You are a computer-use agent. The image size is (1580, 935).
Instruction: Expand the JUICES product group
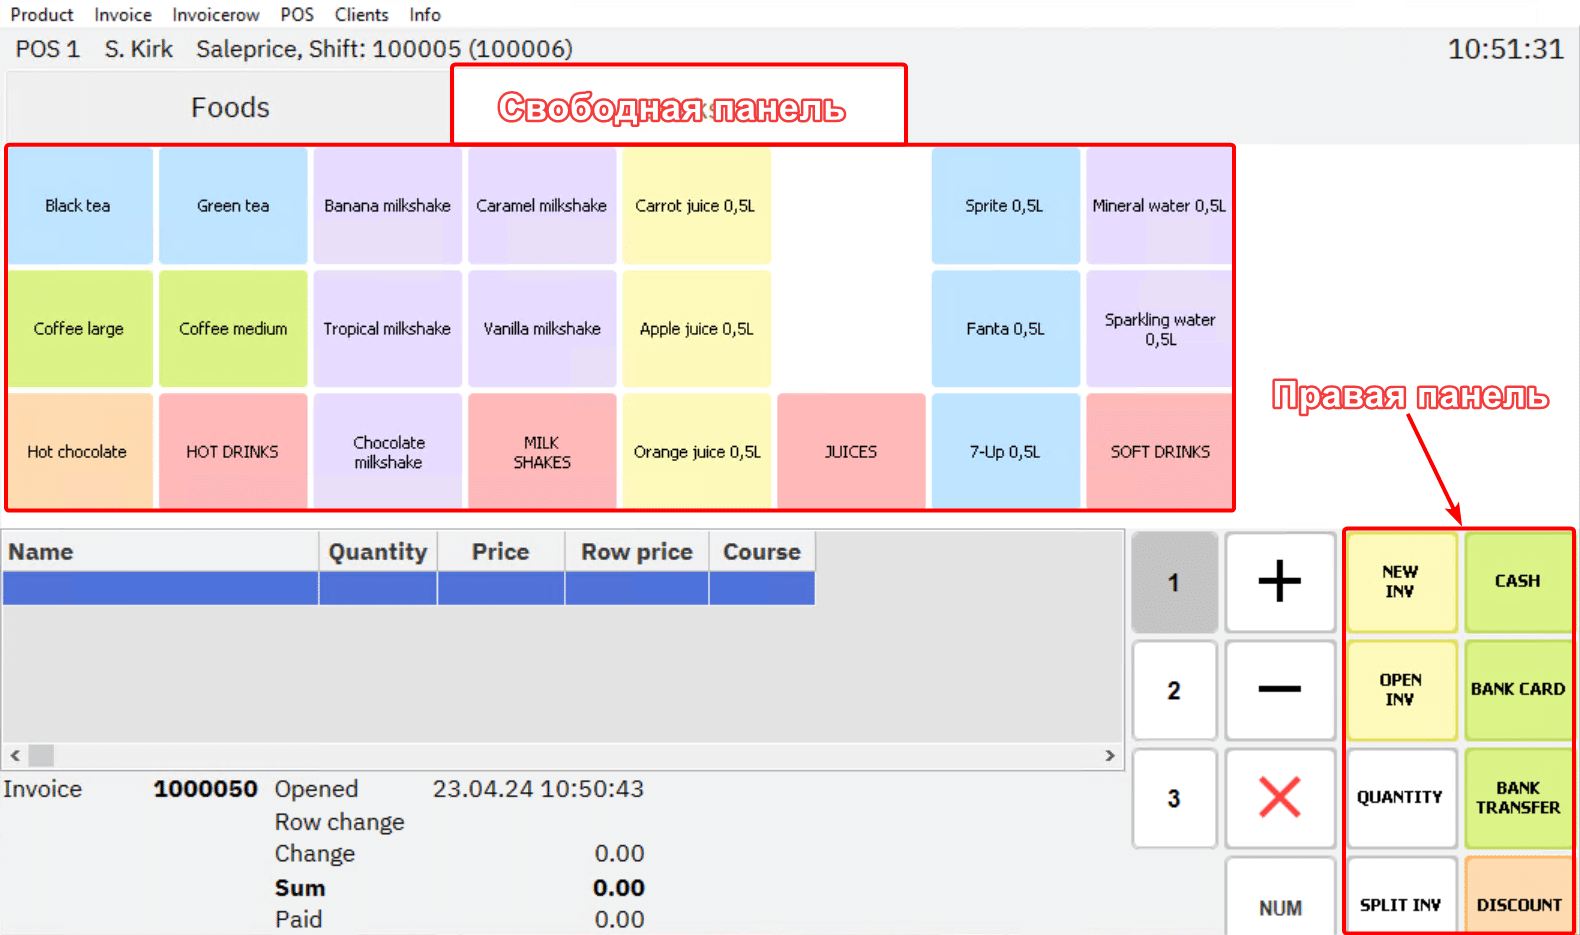850,452
